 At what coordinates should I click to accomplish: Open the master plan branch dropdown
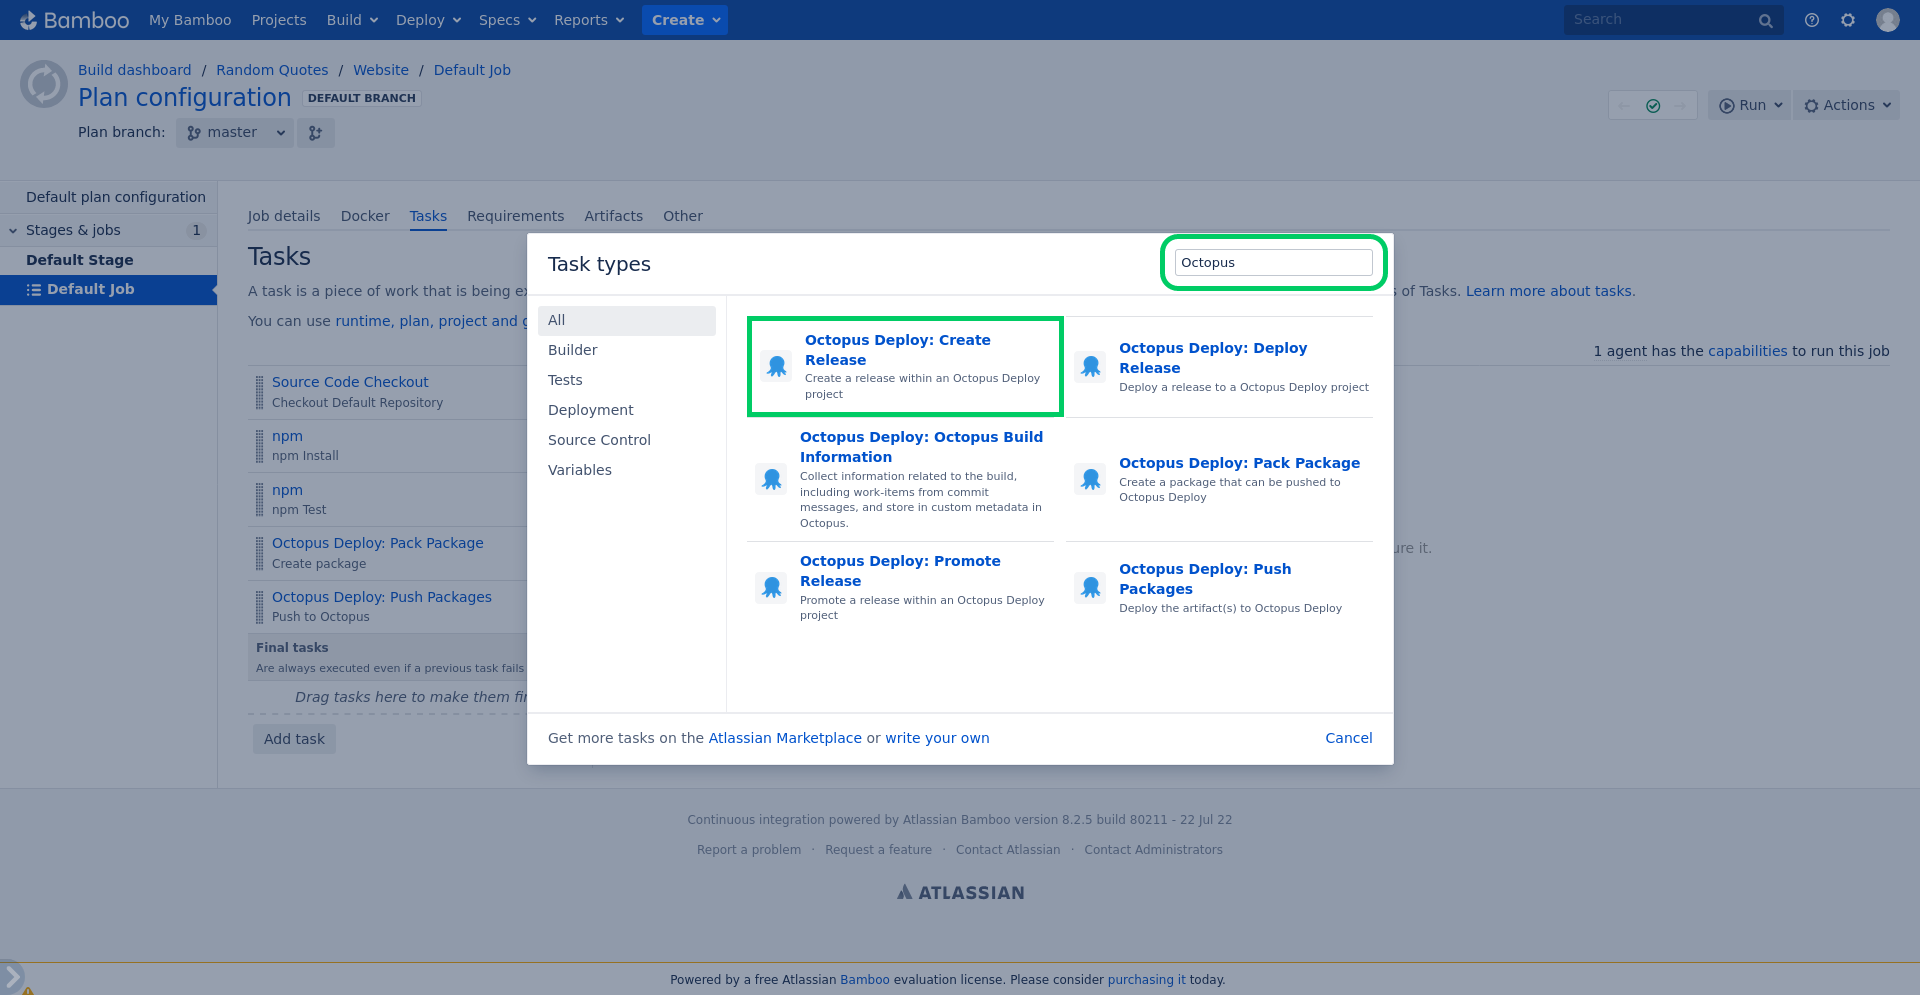pyautogui.click(x=235, y=133)
